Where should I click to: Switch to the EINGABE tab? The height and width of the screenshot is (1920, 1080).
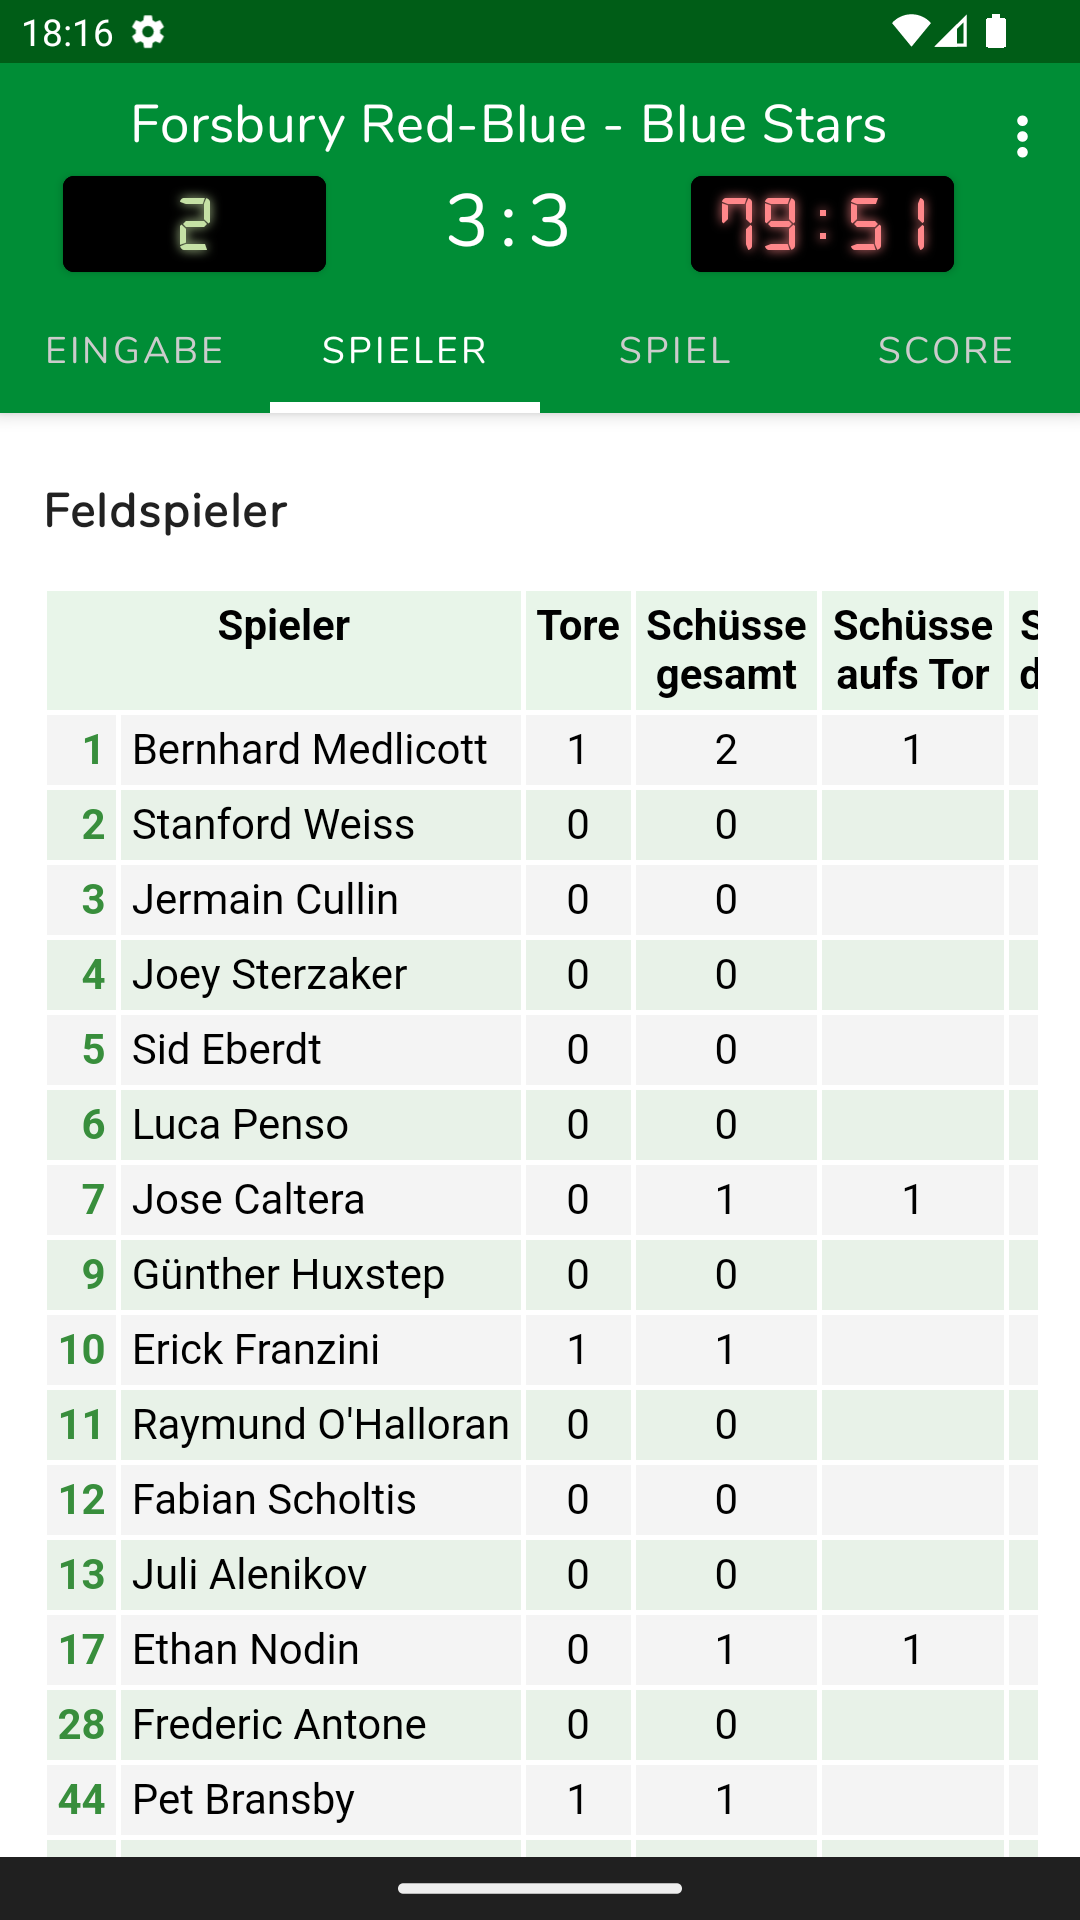click(135, 351)
